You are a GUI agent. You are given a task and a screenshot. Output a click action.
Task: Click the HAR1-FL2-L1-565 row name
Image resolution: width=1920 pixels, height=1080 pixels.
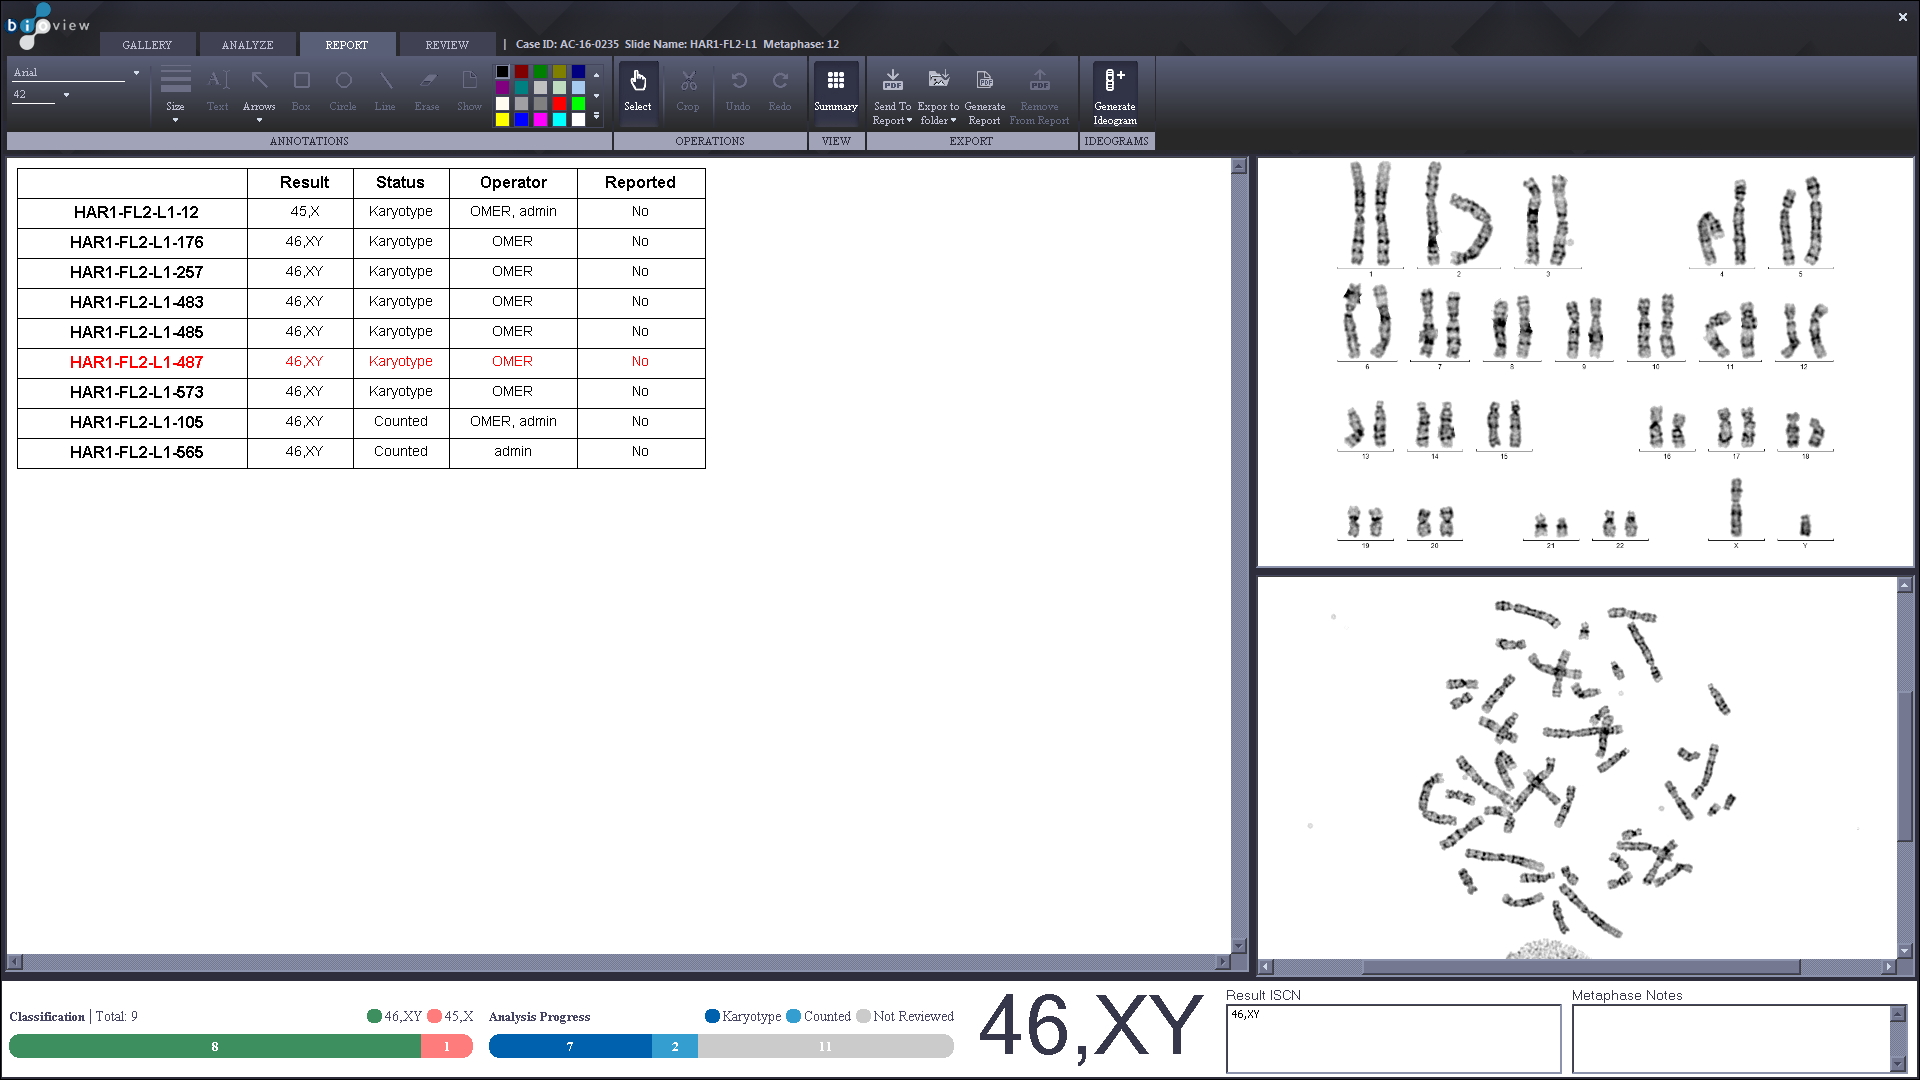pos(136,452)
